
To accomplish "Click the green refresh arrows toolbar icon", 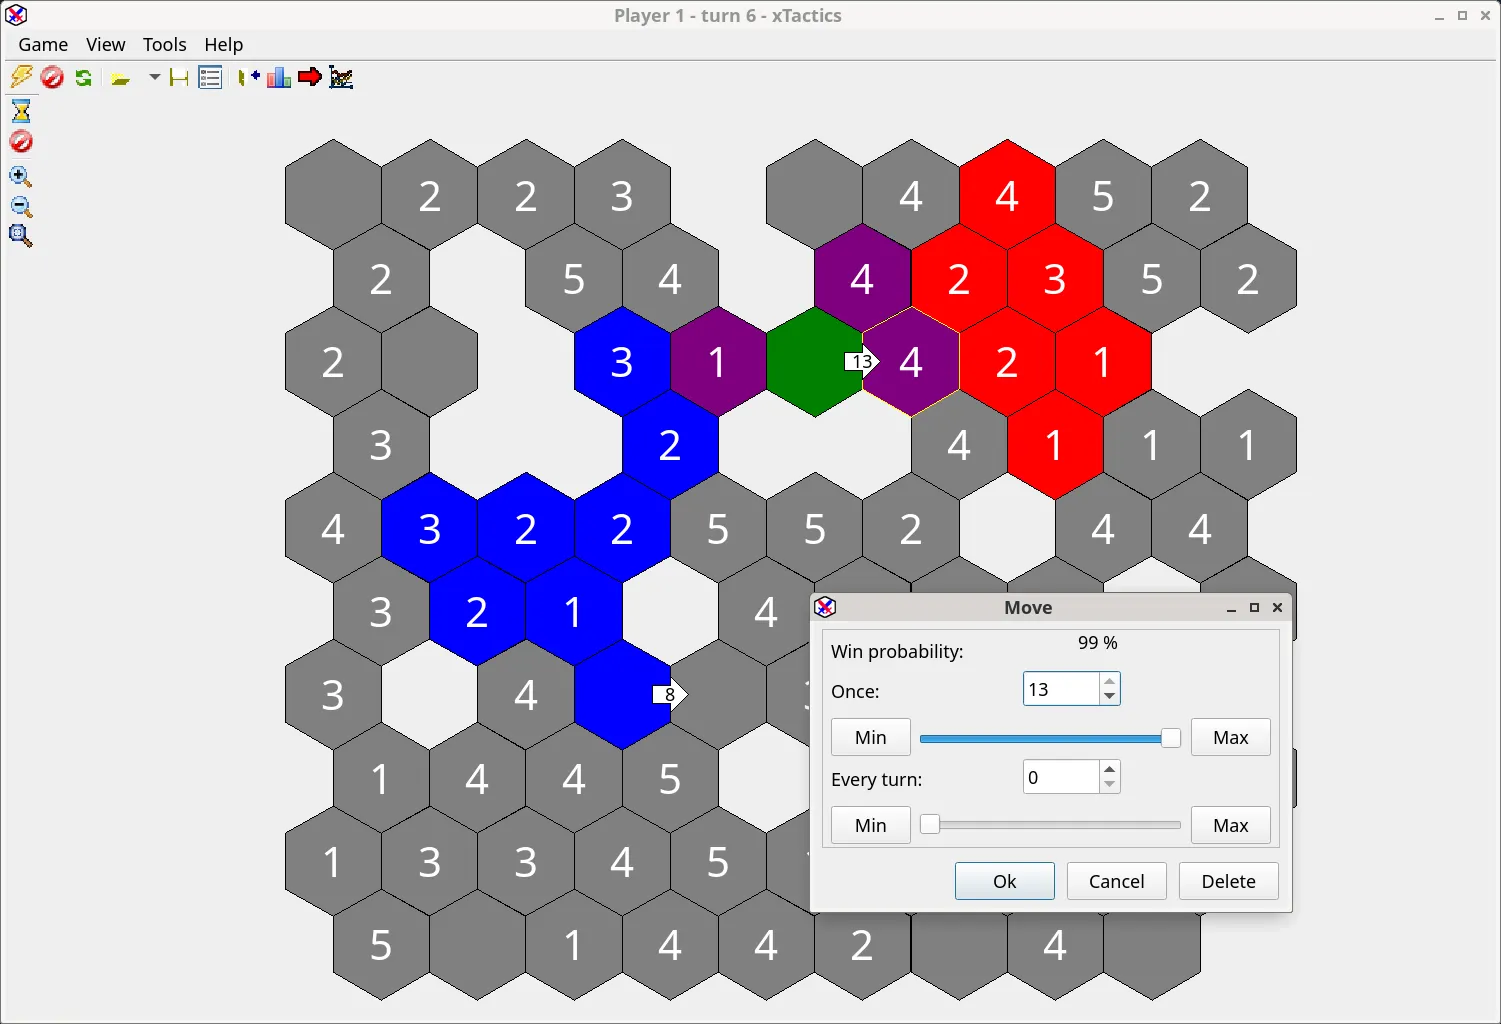I will [x=84, y=77].
